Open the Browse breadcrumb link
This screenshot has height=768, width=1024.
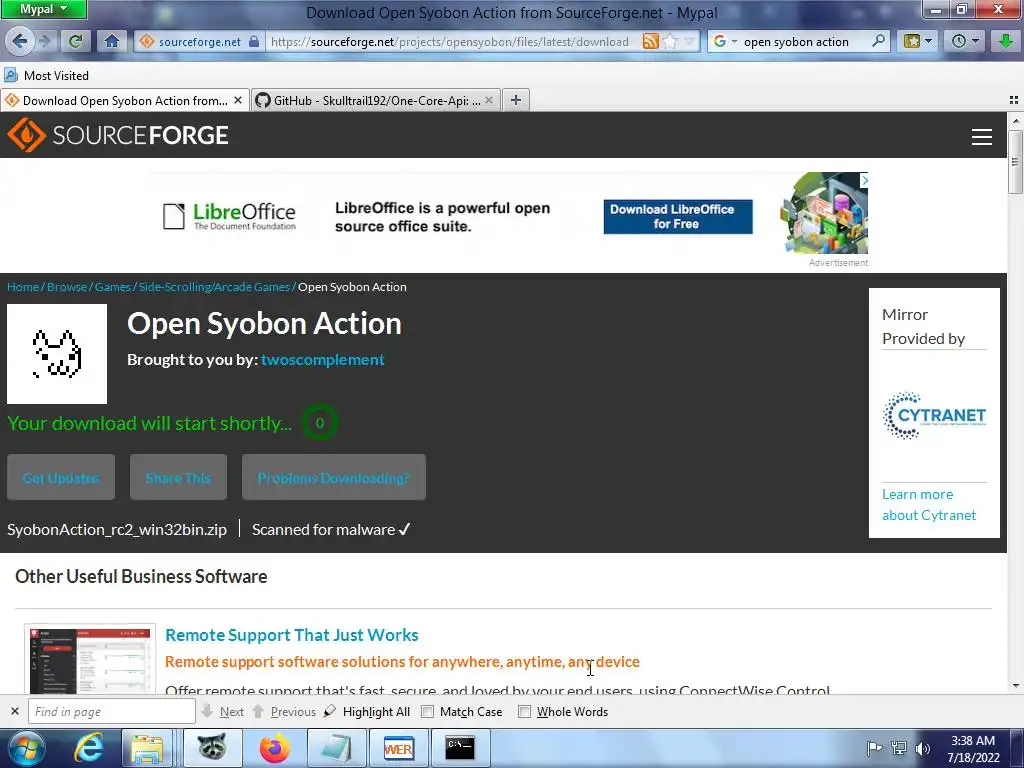pyautogui.click(x=67, y=287)
